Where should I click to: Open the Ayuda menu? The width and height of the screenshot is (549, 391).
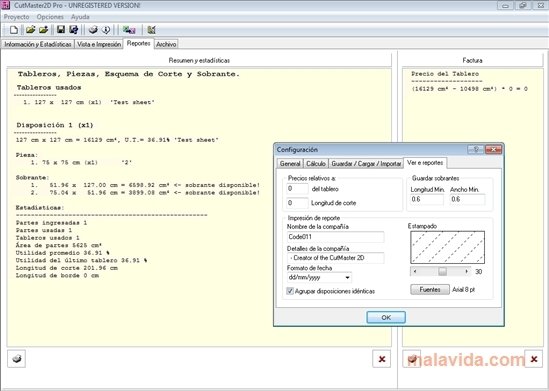[x=80, y=17]
